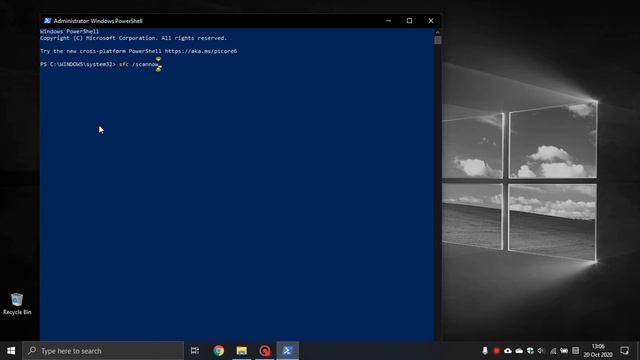Click the taskbar search box

tap(103, 351)
